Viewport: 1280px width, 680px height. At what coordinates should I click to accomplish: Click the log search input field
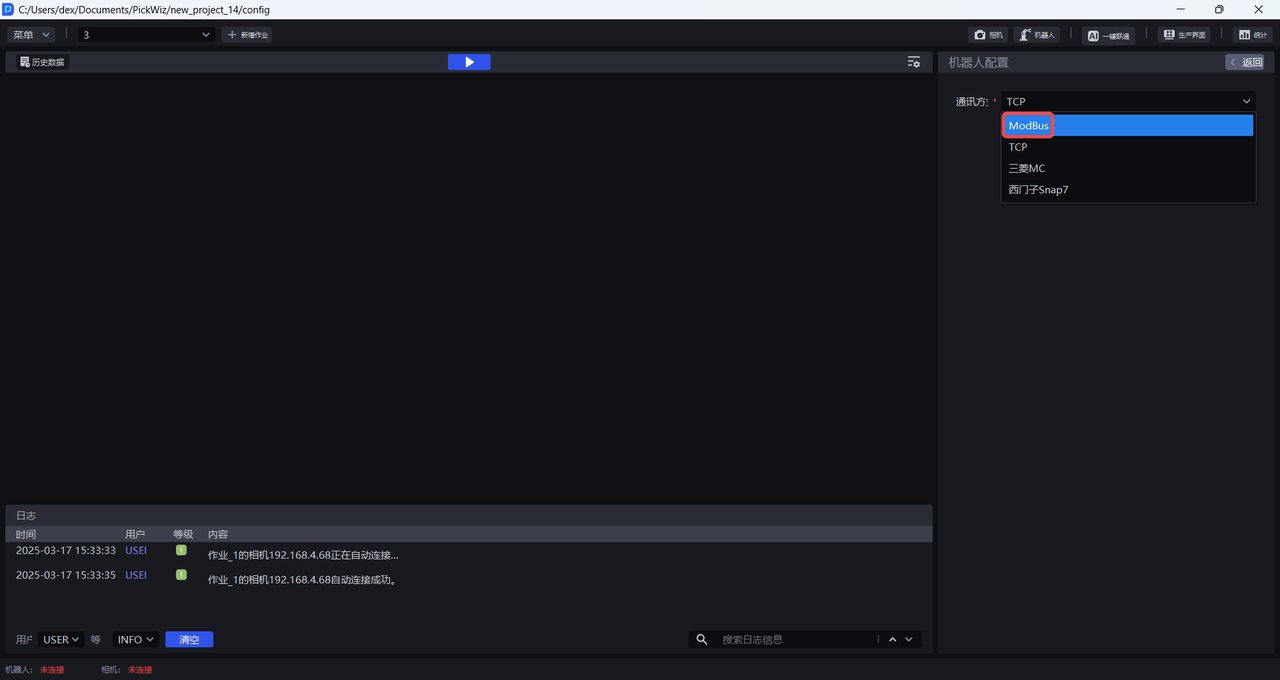pyautogui.click(x=795, y=640)
